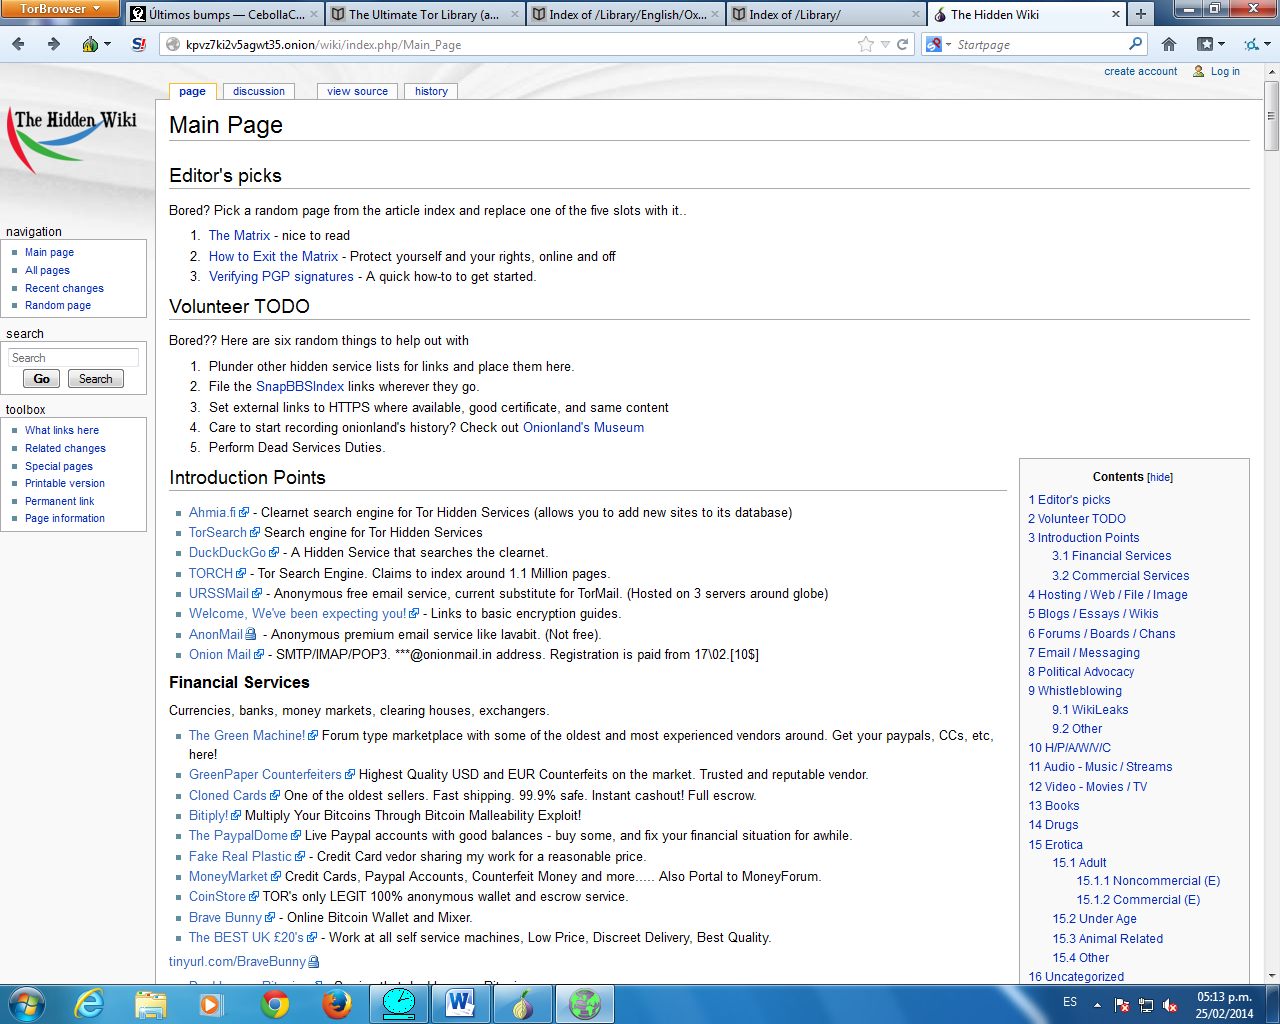The image size is (1280, 1024).
Task: Open Verifying PGP signatures link
Action: pos(281,277)
